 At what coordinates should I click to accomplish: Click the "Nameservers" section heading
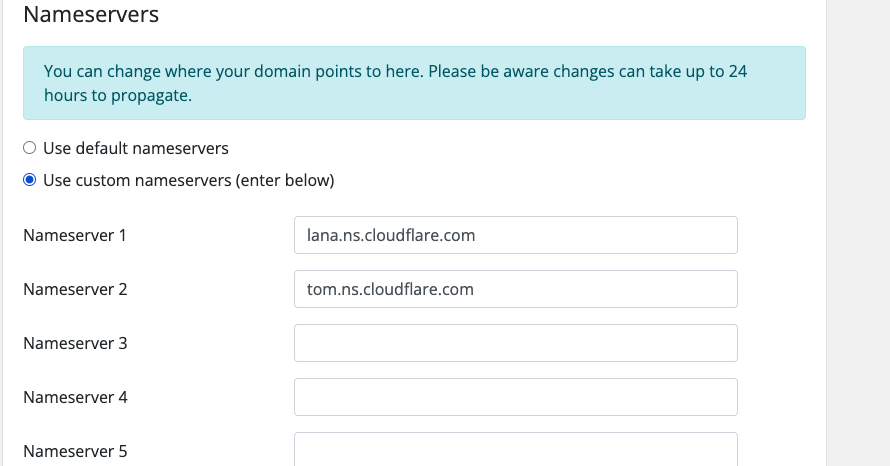[x=91, y=15]
